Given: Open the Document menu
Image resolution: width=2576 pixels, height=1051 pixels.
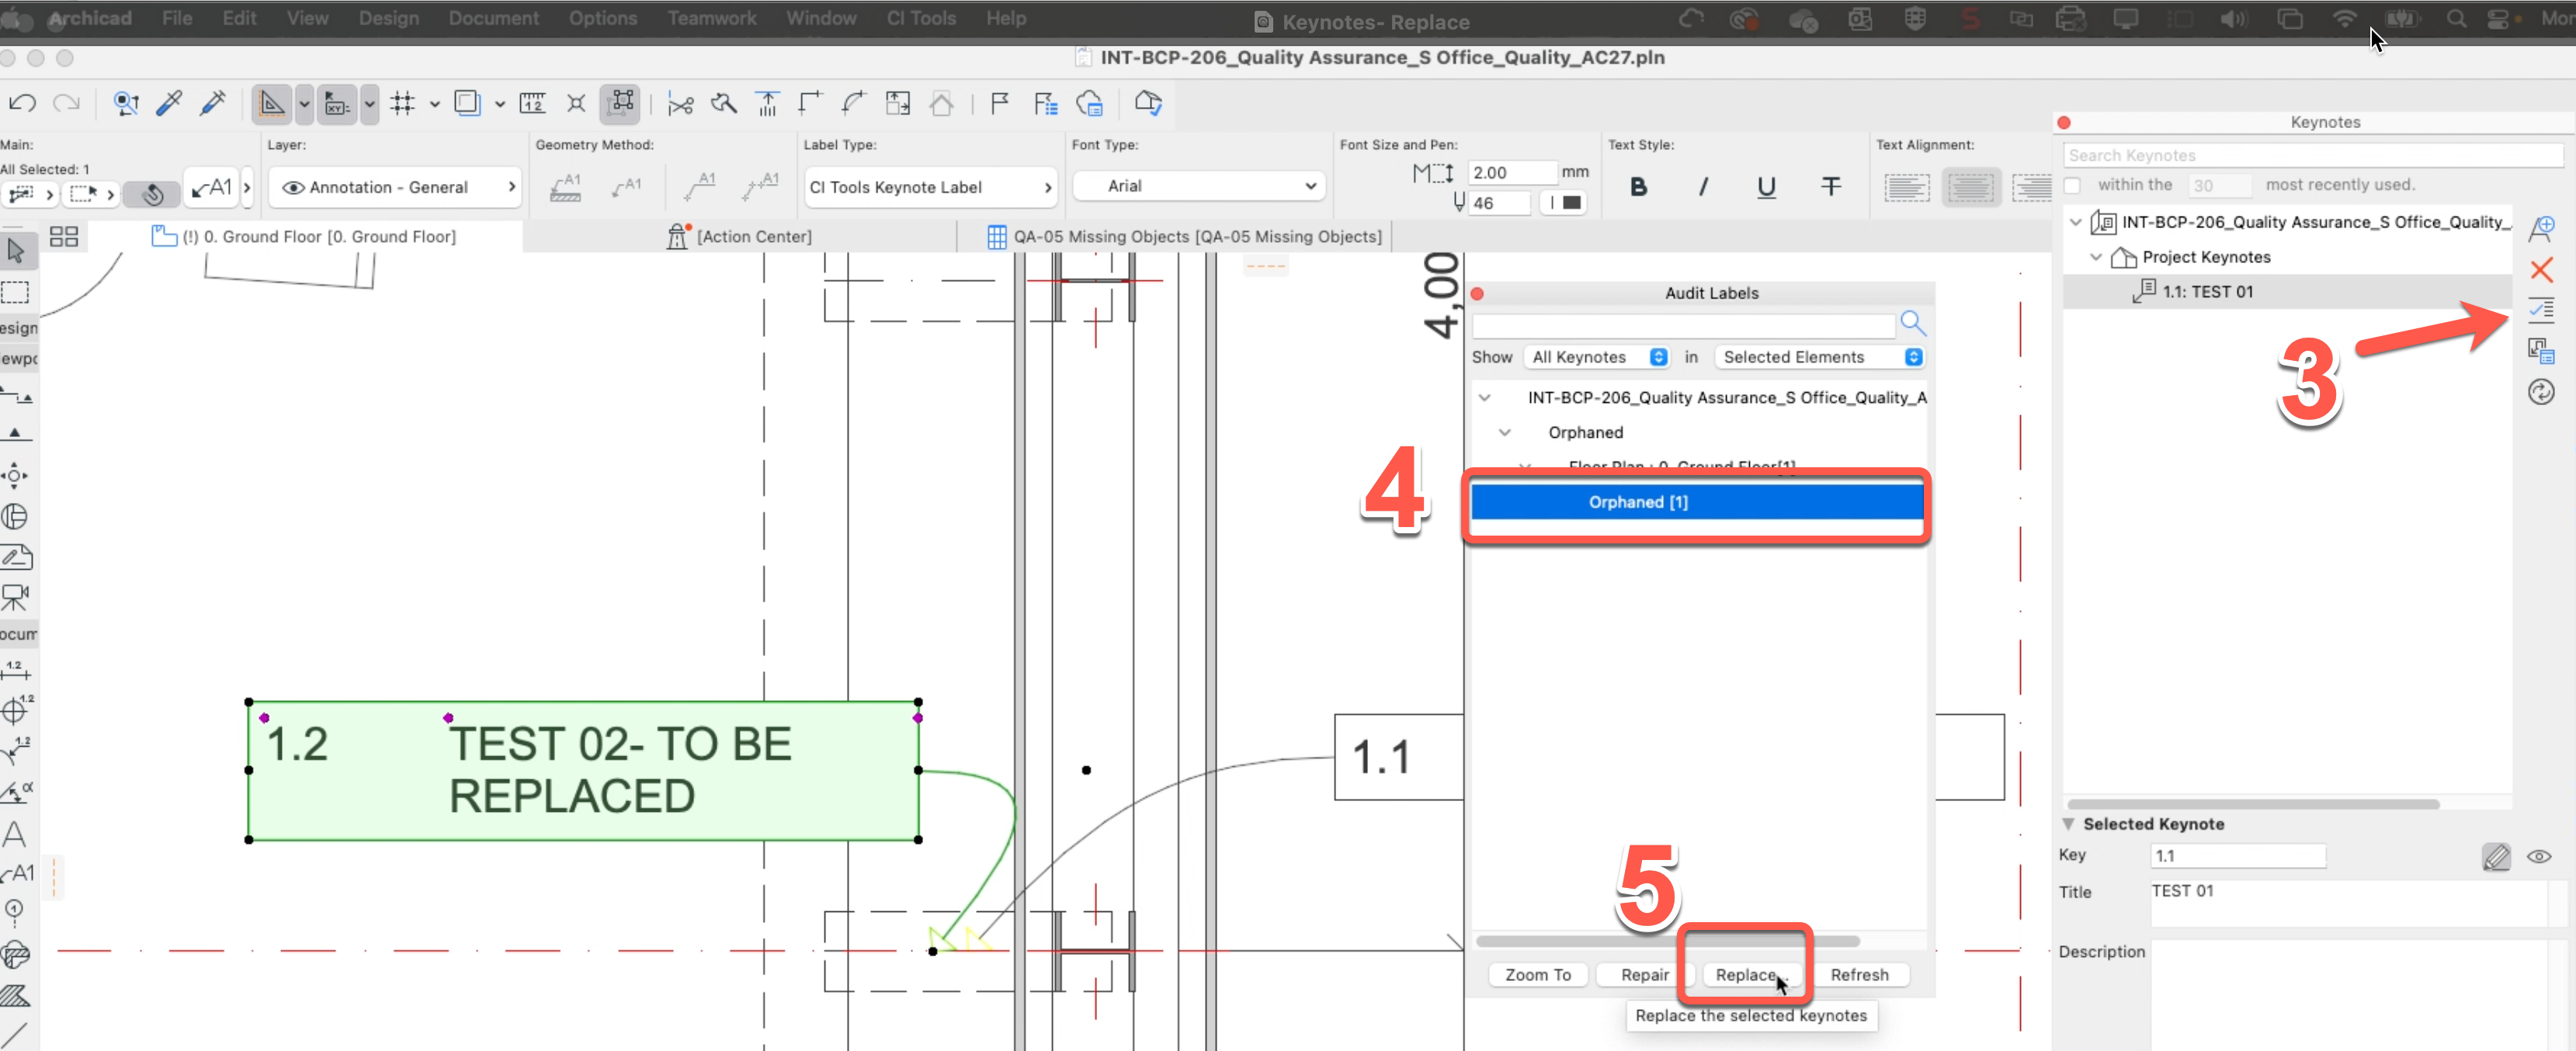Looking at the screenshot, I should pos(493,18).
